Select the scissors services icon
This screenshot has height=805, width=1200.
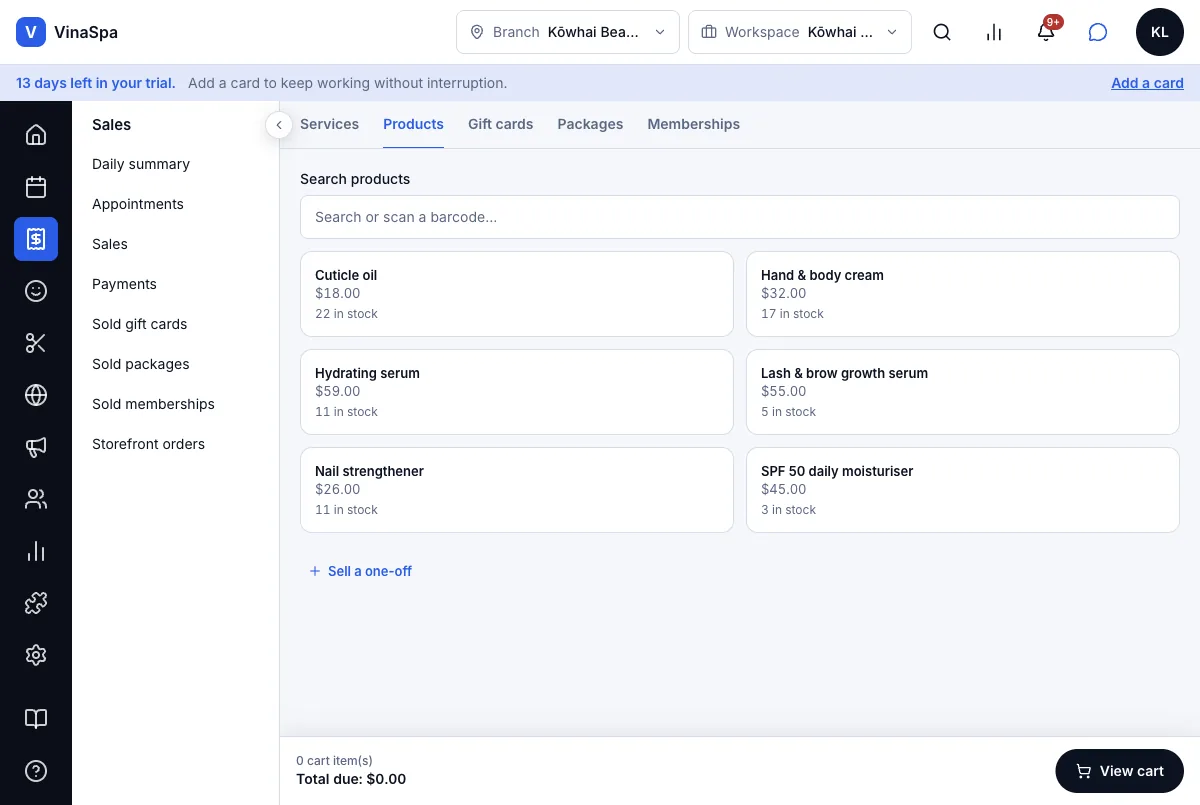pos(36,343)
